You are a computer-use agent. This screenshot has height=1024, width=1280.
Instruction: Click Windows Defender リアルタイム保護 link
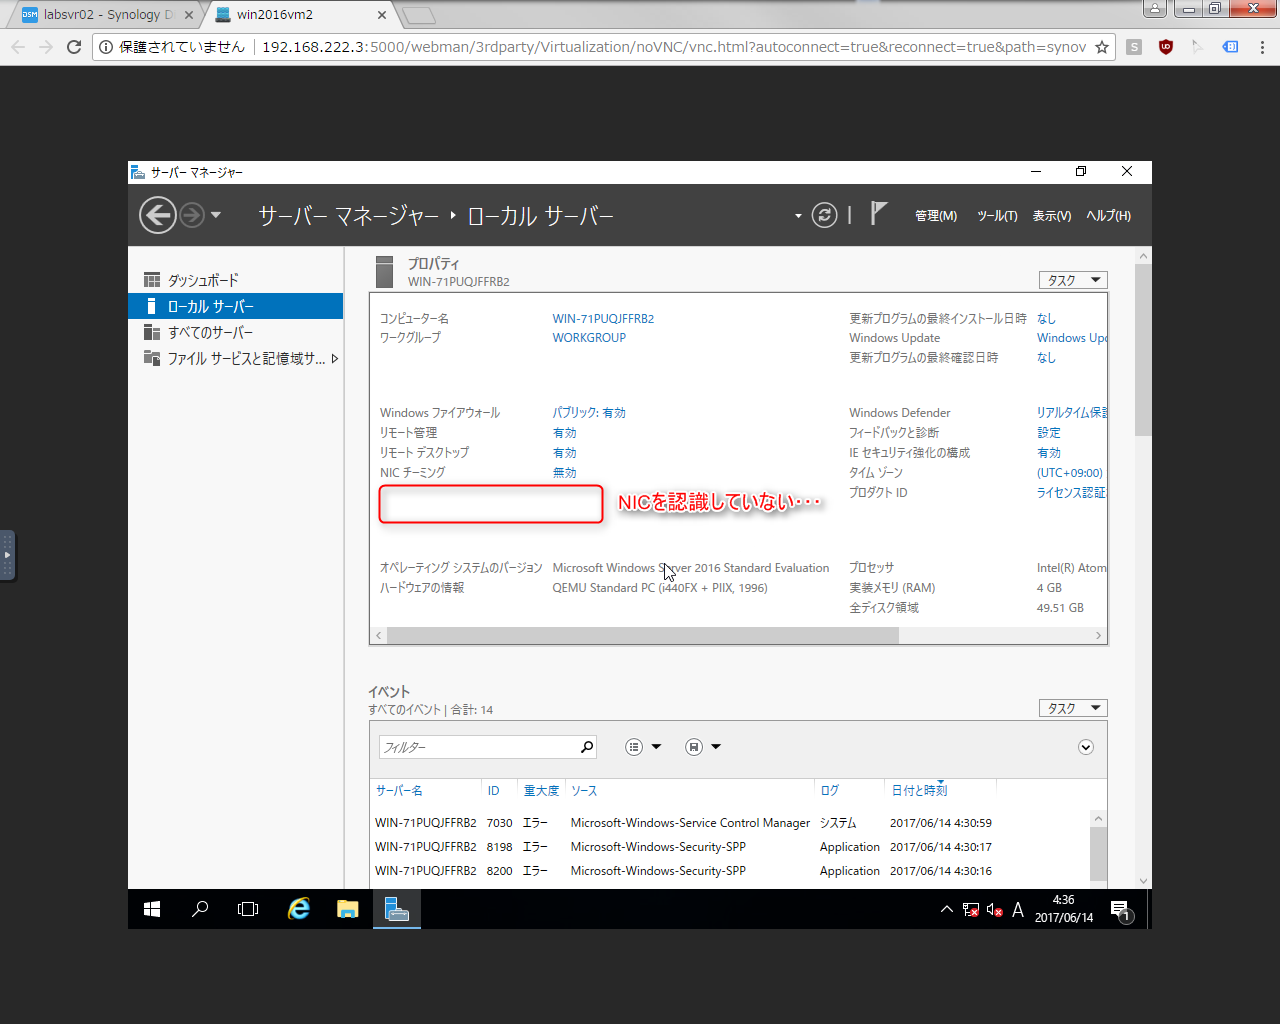point(1072,412)
